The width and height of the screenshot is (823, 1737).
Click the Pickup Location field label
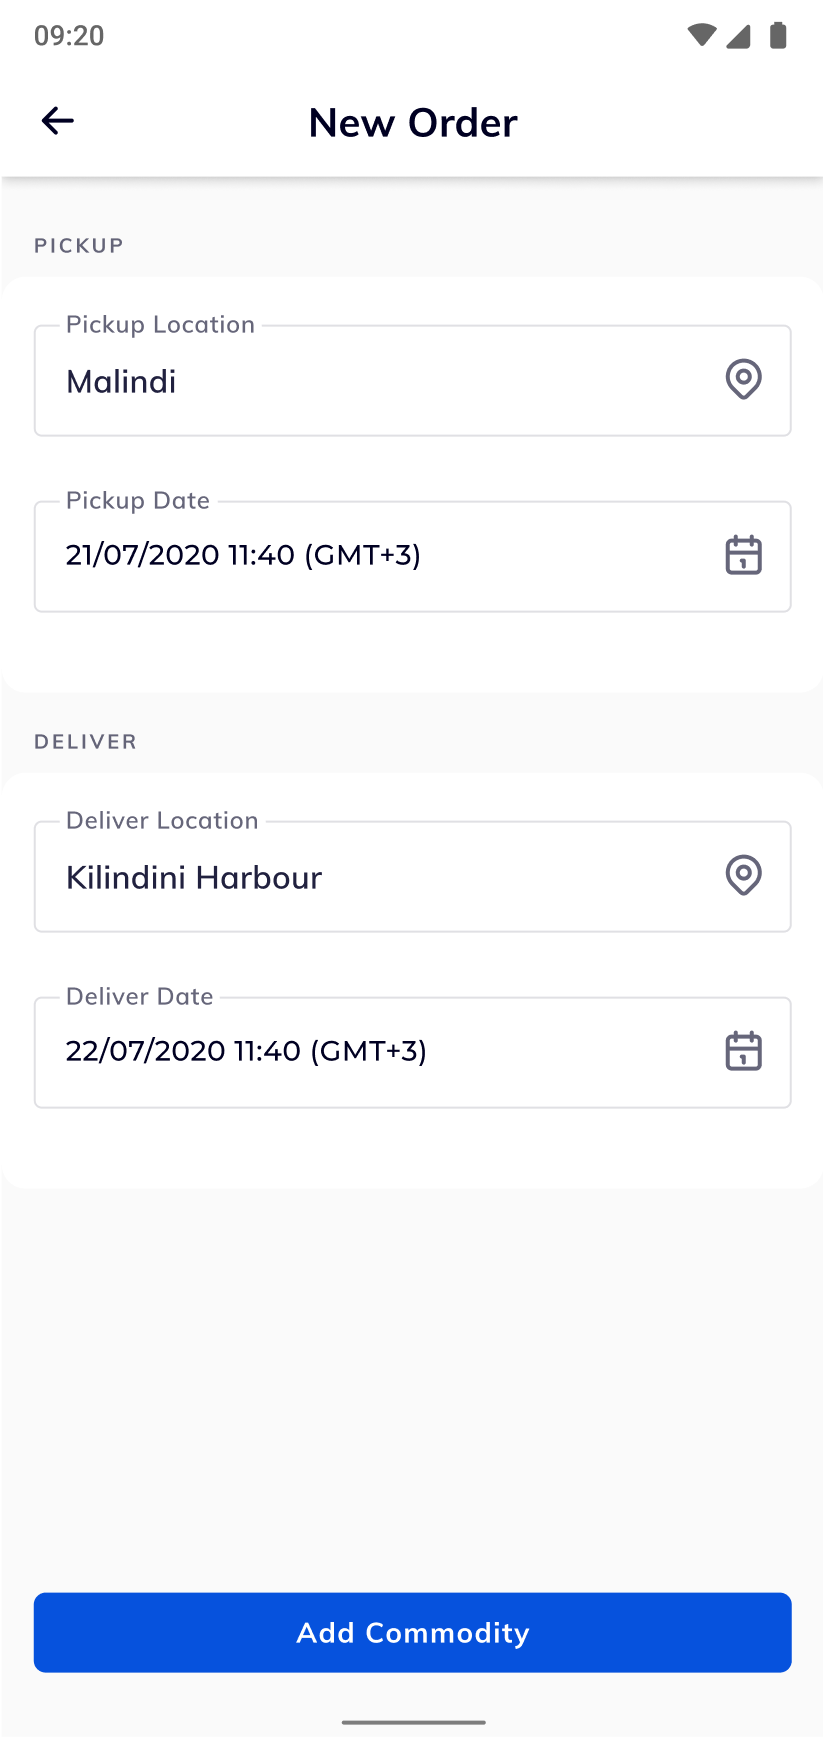(160, 325)
